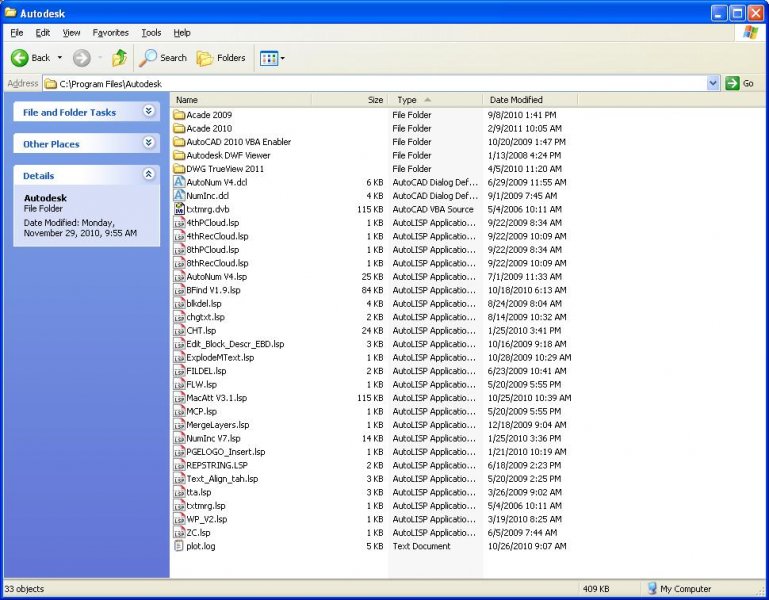769x600 pixels.
Task: Sort by the Size column header
Action: pyautogui.click(x=350, y=100)
